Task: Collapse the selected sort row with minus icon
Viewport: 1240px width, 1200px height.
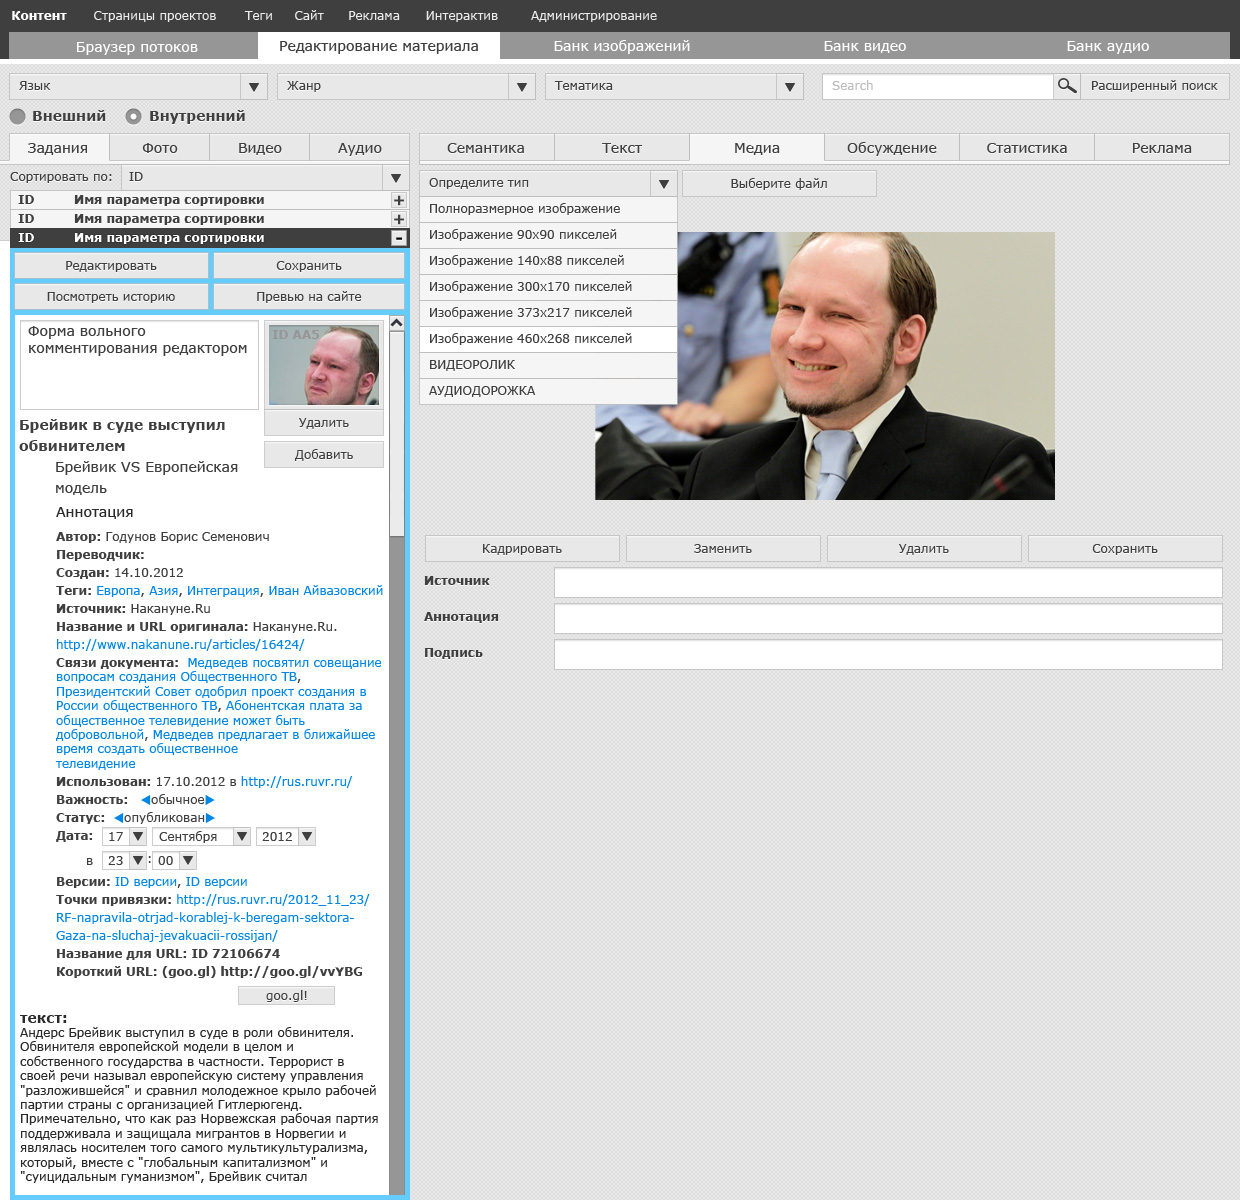Action: [399, 238]
